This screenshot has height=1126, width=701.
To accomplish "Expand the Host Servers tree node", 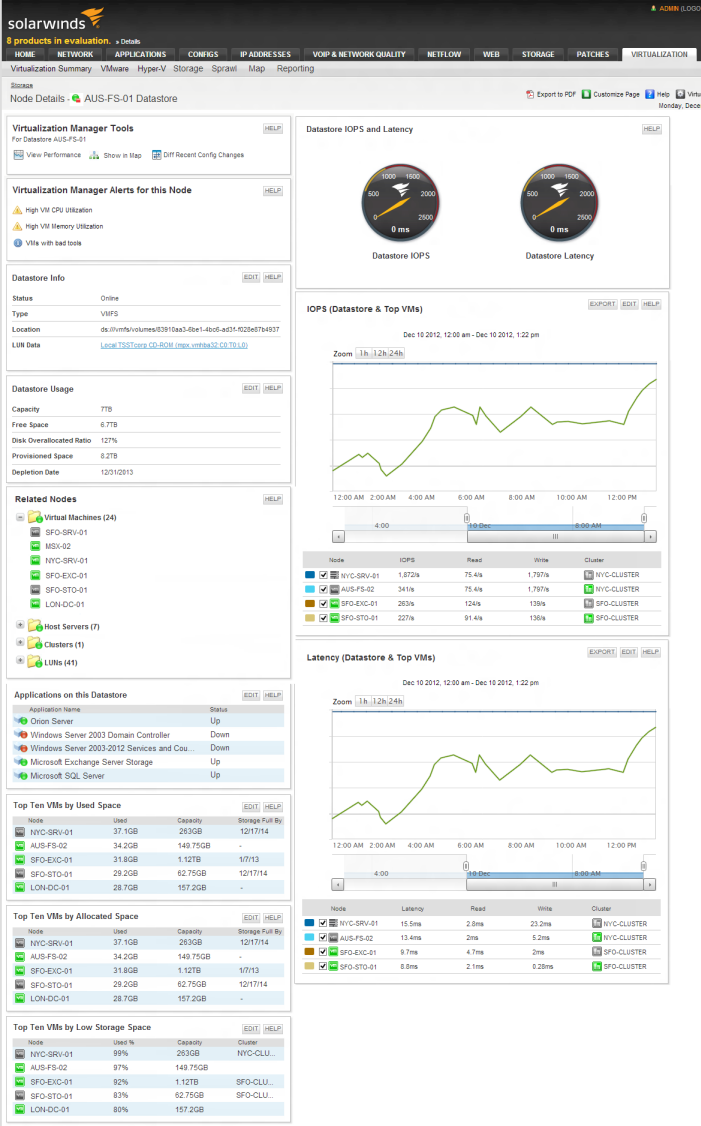I will coord(18,622).
